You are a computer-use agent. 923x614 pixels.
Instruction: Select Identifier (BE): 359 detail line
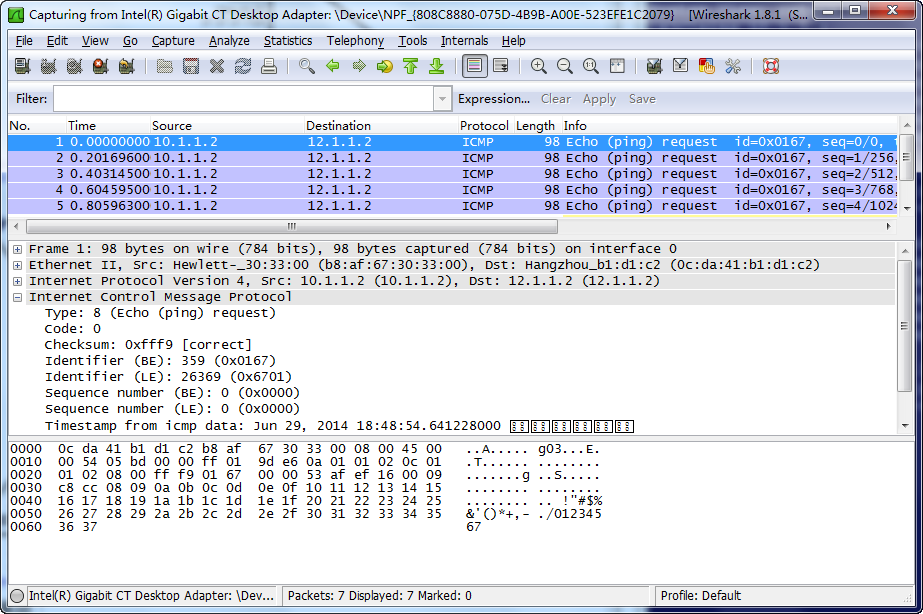click(160, 361)
